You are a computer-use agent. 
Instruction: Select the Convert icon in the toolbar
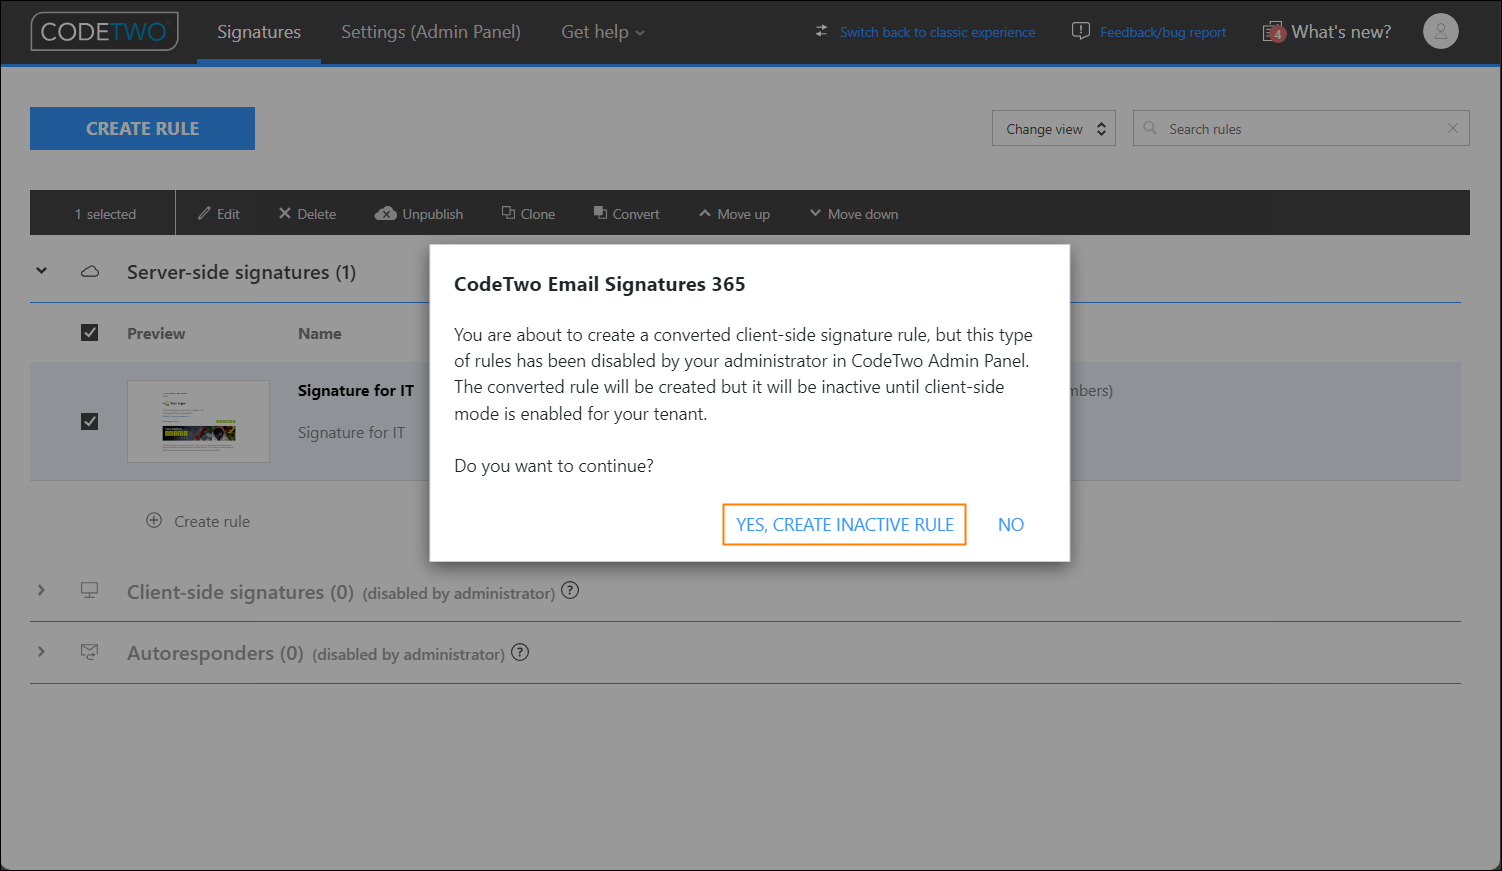tap(600, 213)
